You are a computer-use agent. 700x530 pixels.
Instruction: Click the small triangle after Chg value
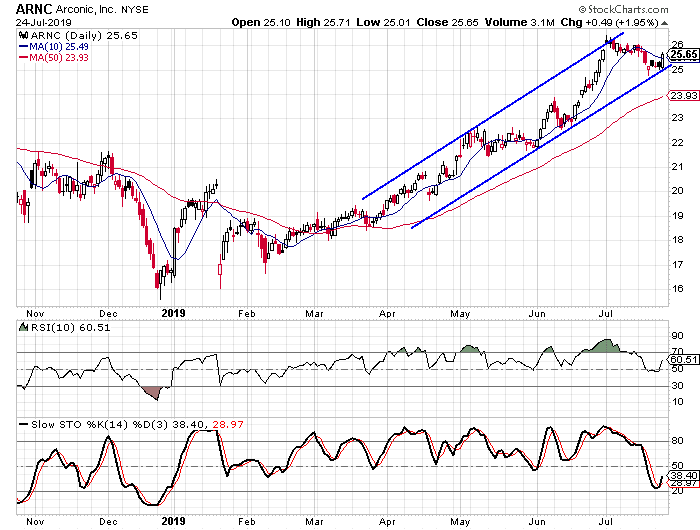(664, 23)
